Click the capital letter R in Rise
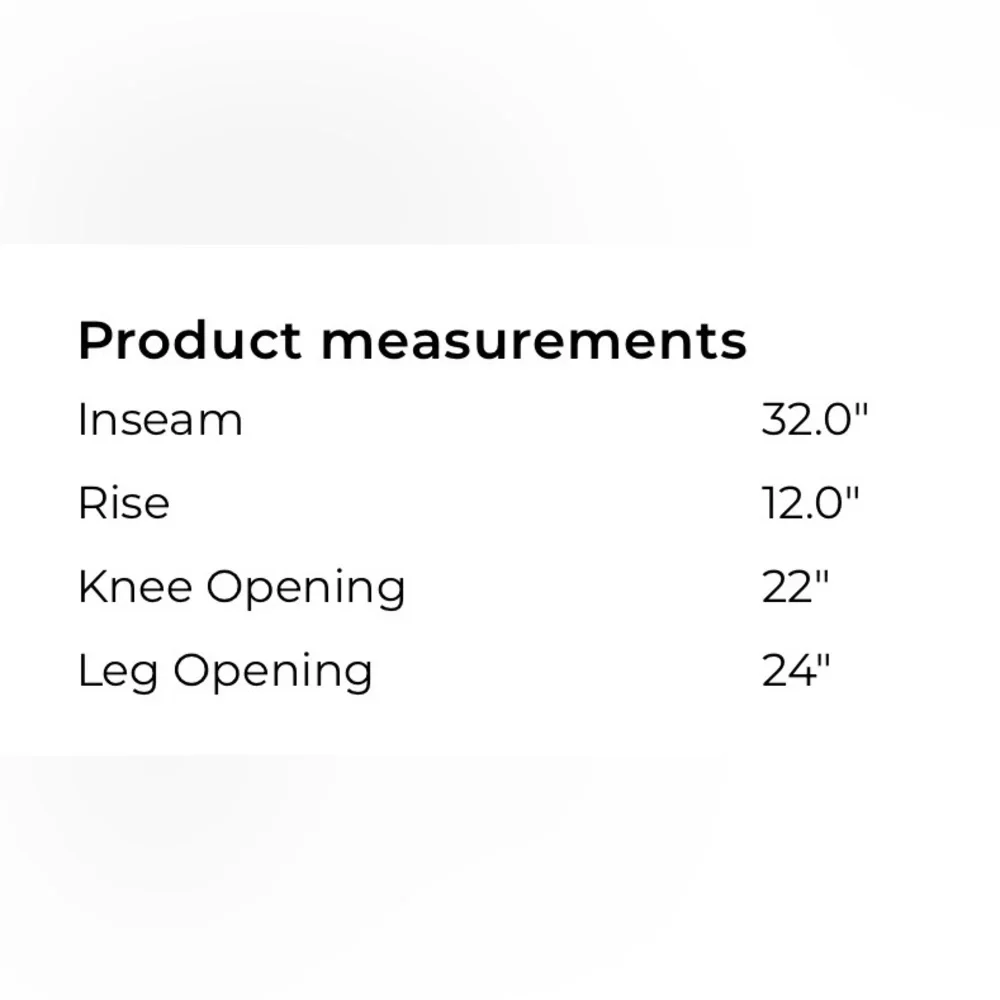The width and height of the screenshot is (1000, 1000). pyautogui.click(x=92, y=504)
